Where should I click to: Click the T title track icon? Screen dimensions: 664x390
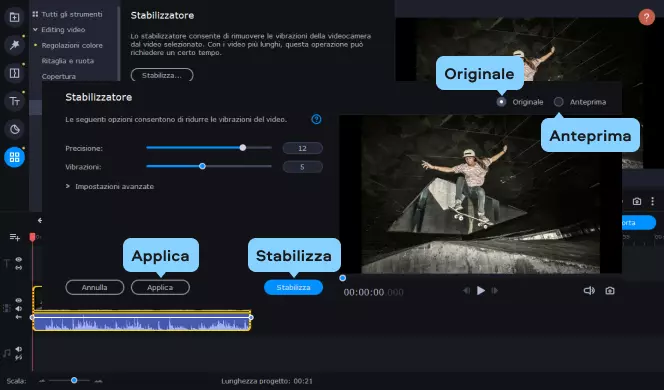coord(6,264)
